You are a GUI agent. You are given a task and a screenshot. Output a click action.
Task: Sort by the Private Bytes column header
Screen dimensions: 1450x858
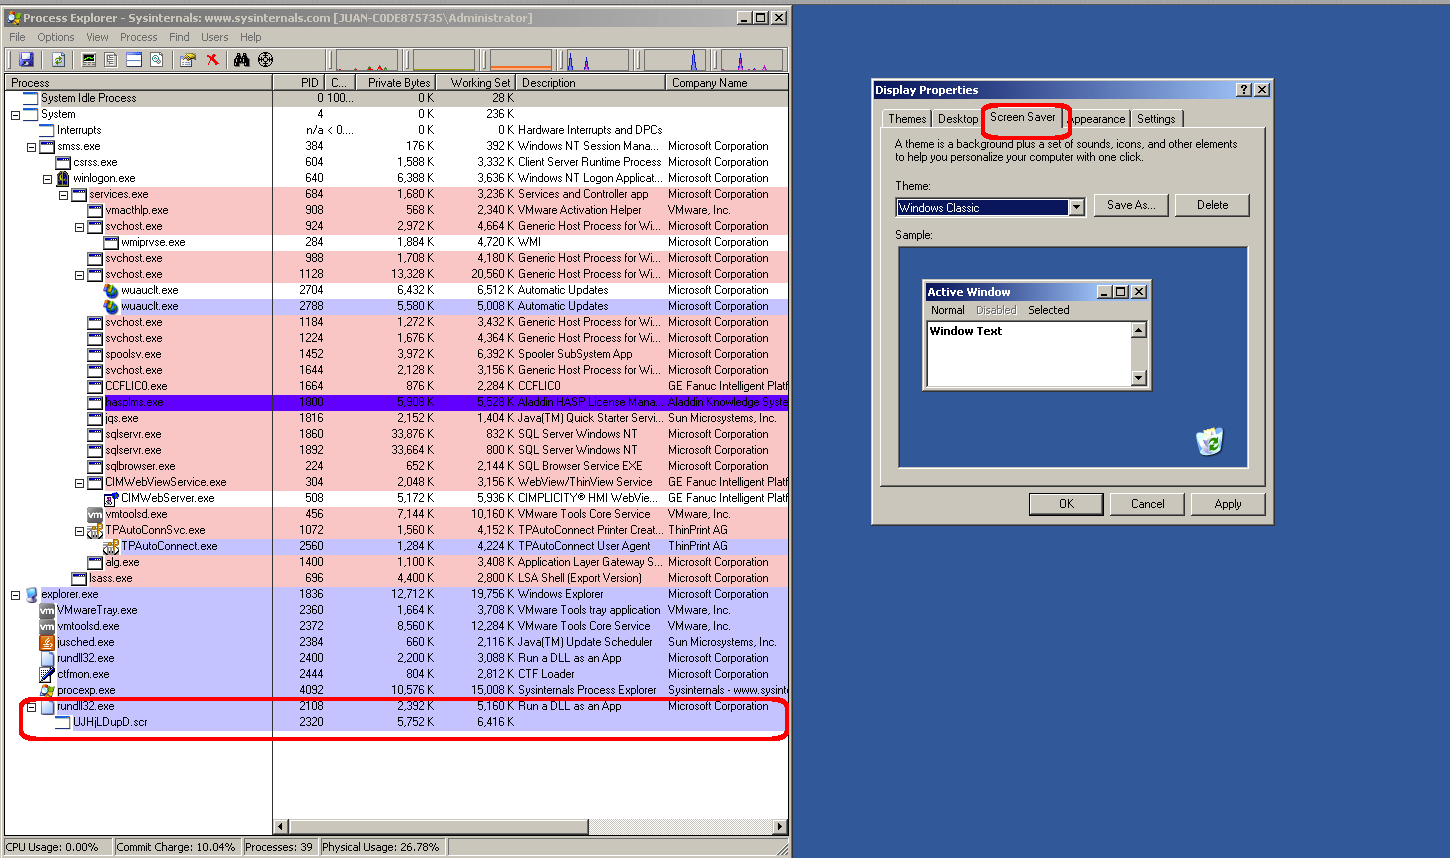(398, 83)
